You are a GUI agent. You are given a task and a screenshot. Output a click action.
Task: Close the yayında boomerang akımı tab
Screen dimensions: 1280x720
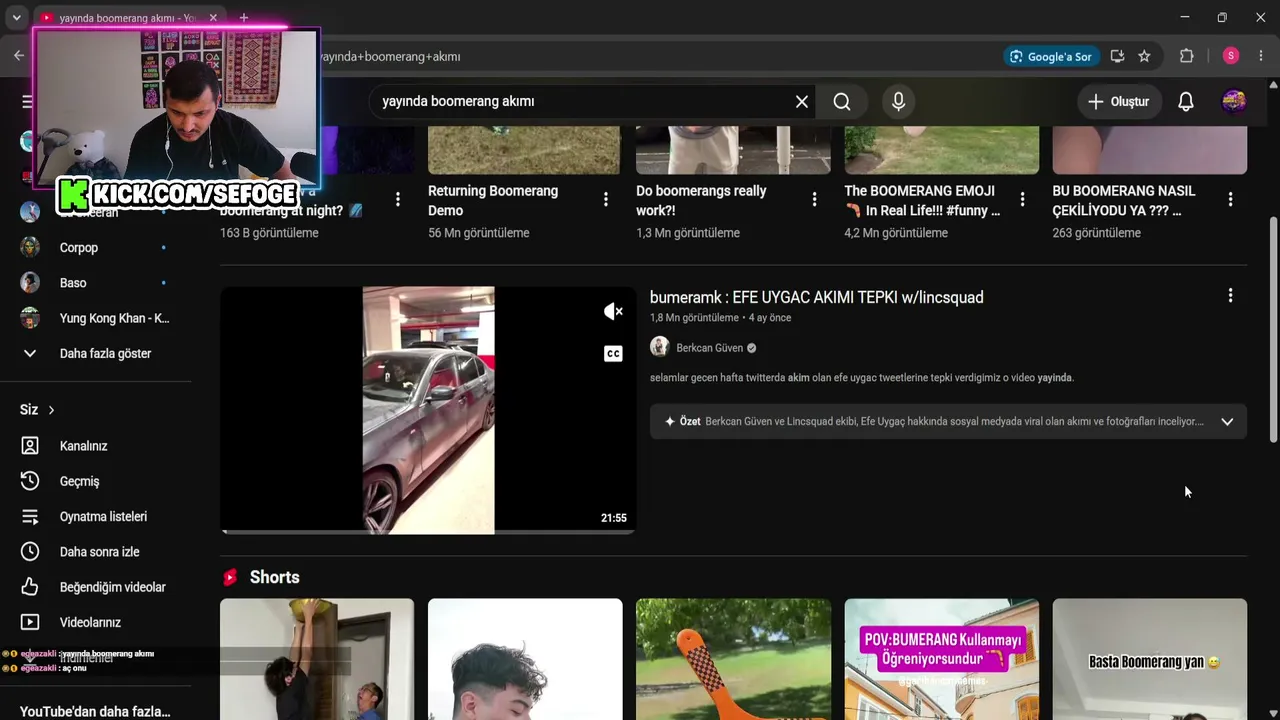(213, 18)
